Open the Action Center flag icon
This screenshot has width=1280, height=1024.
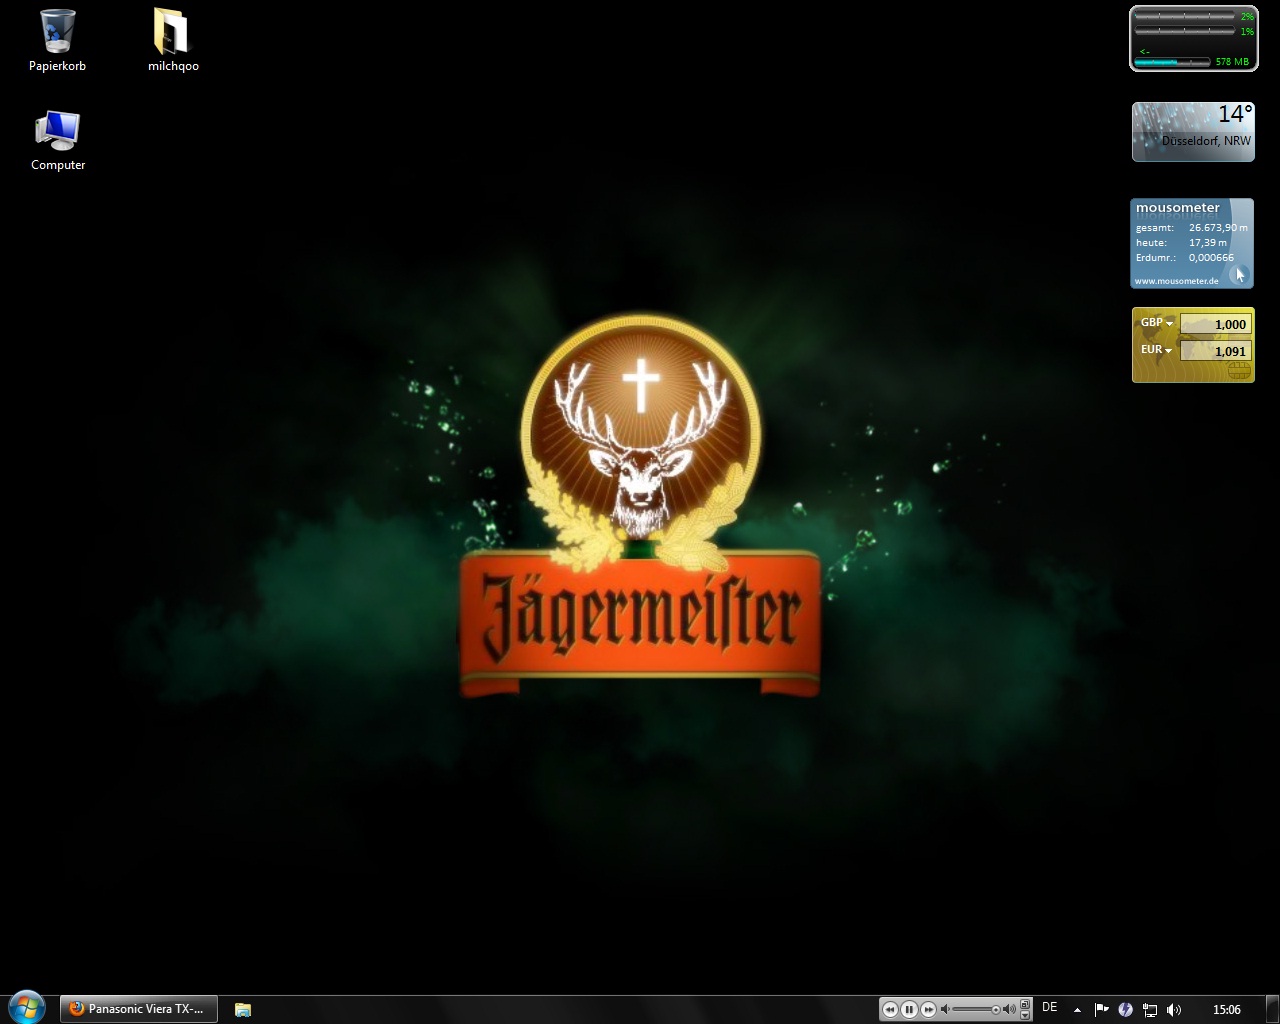pyautogui.click(x=1101, y=1009)
